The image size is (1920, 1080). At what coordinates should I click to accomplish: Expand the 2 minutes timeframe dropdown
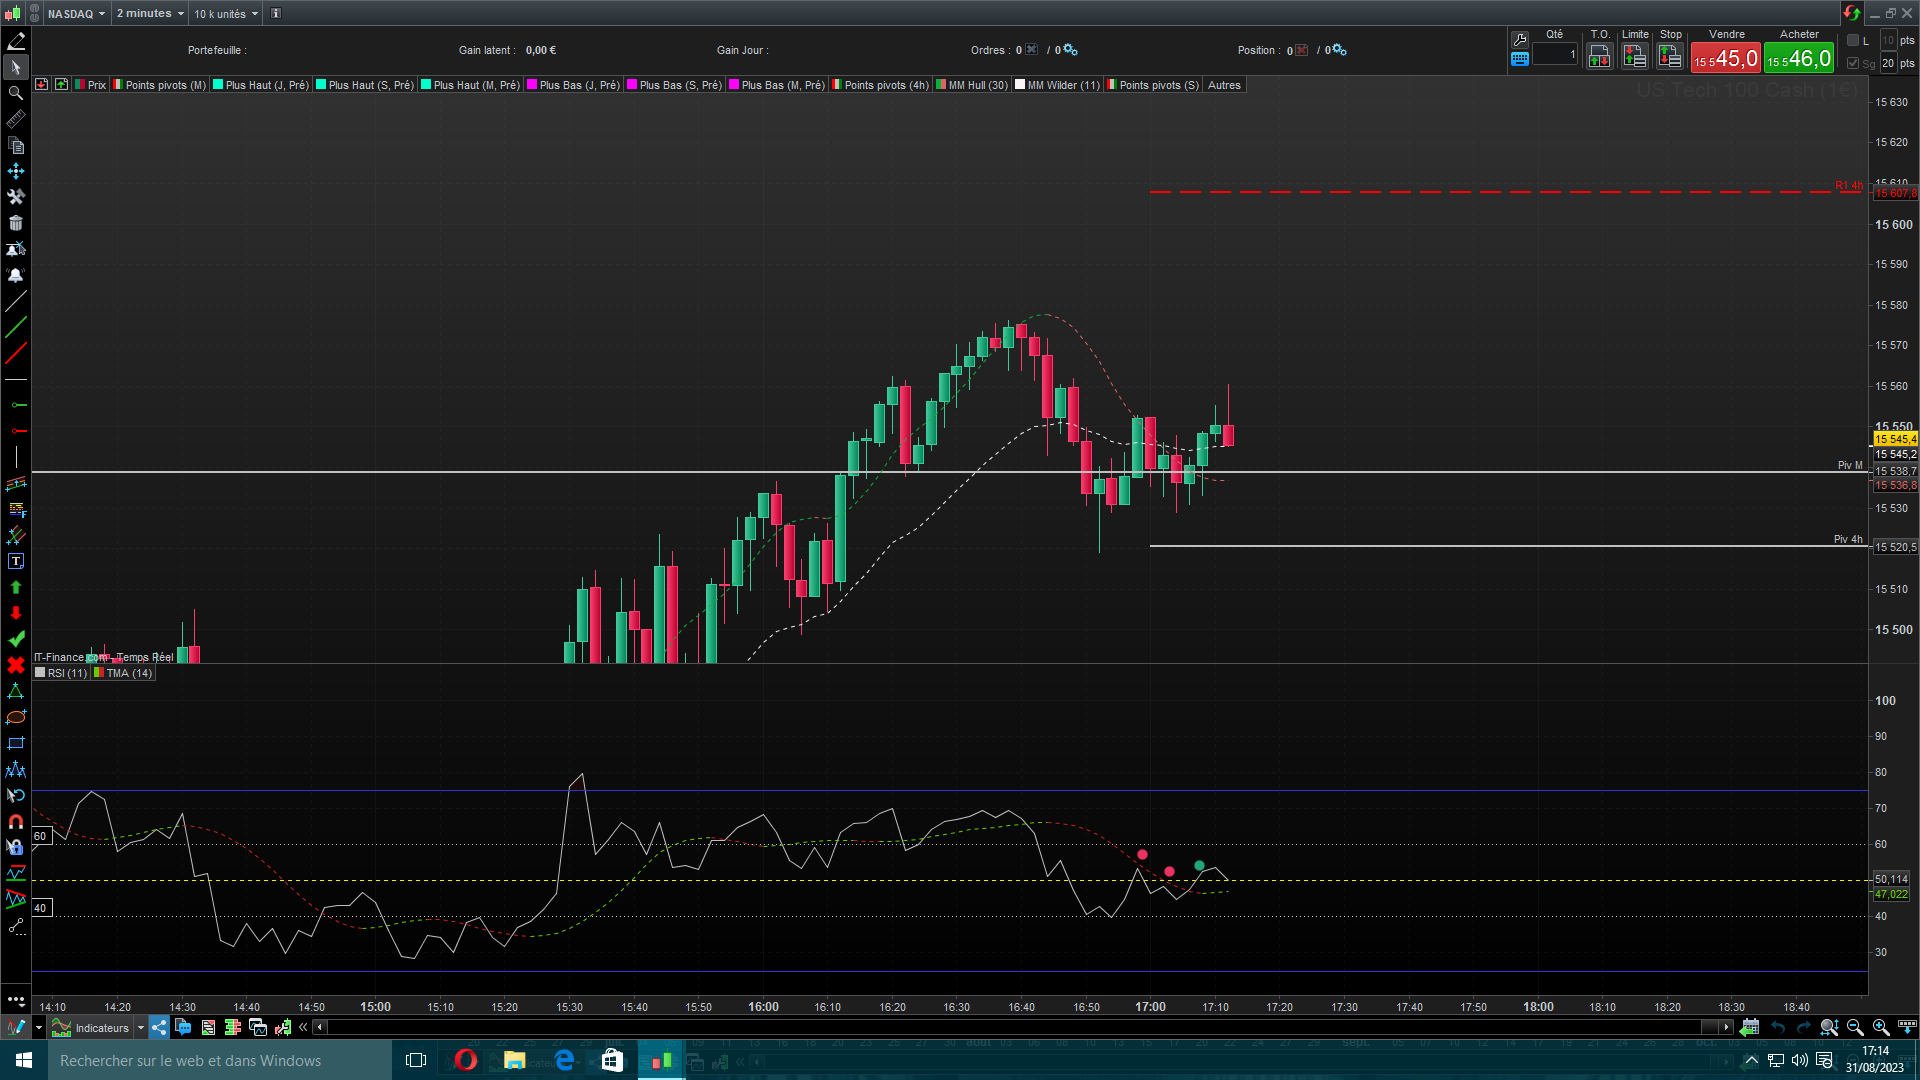click(150, 13)
